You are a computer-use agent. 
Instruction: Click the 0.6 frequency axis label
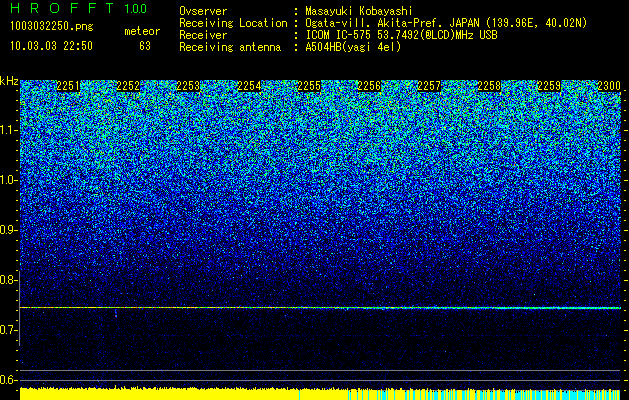(x=8, y=380)
